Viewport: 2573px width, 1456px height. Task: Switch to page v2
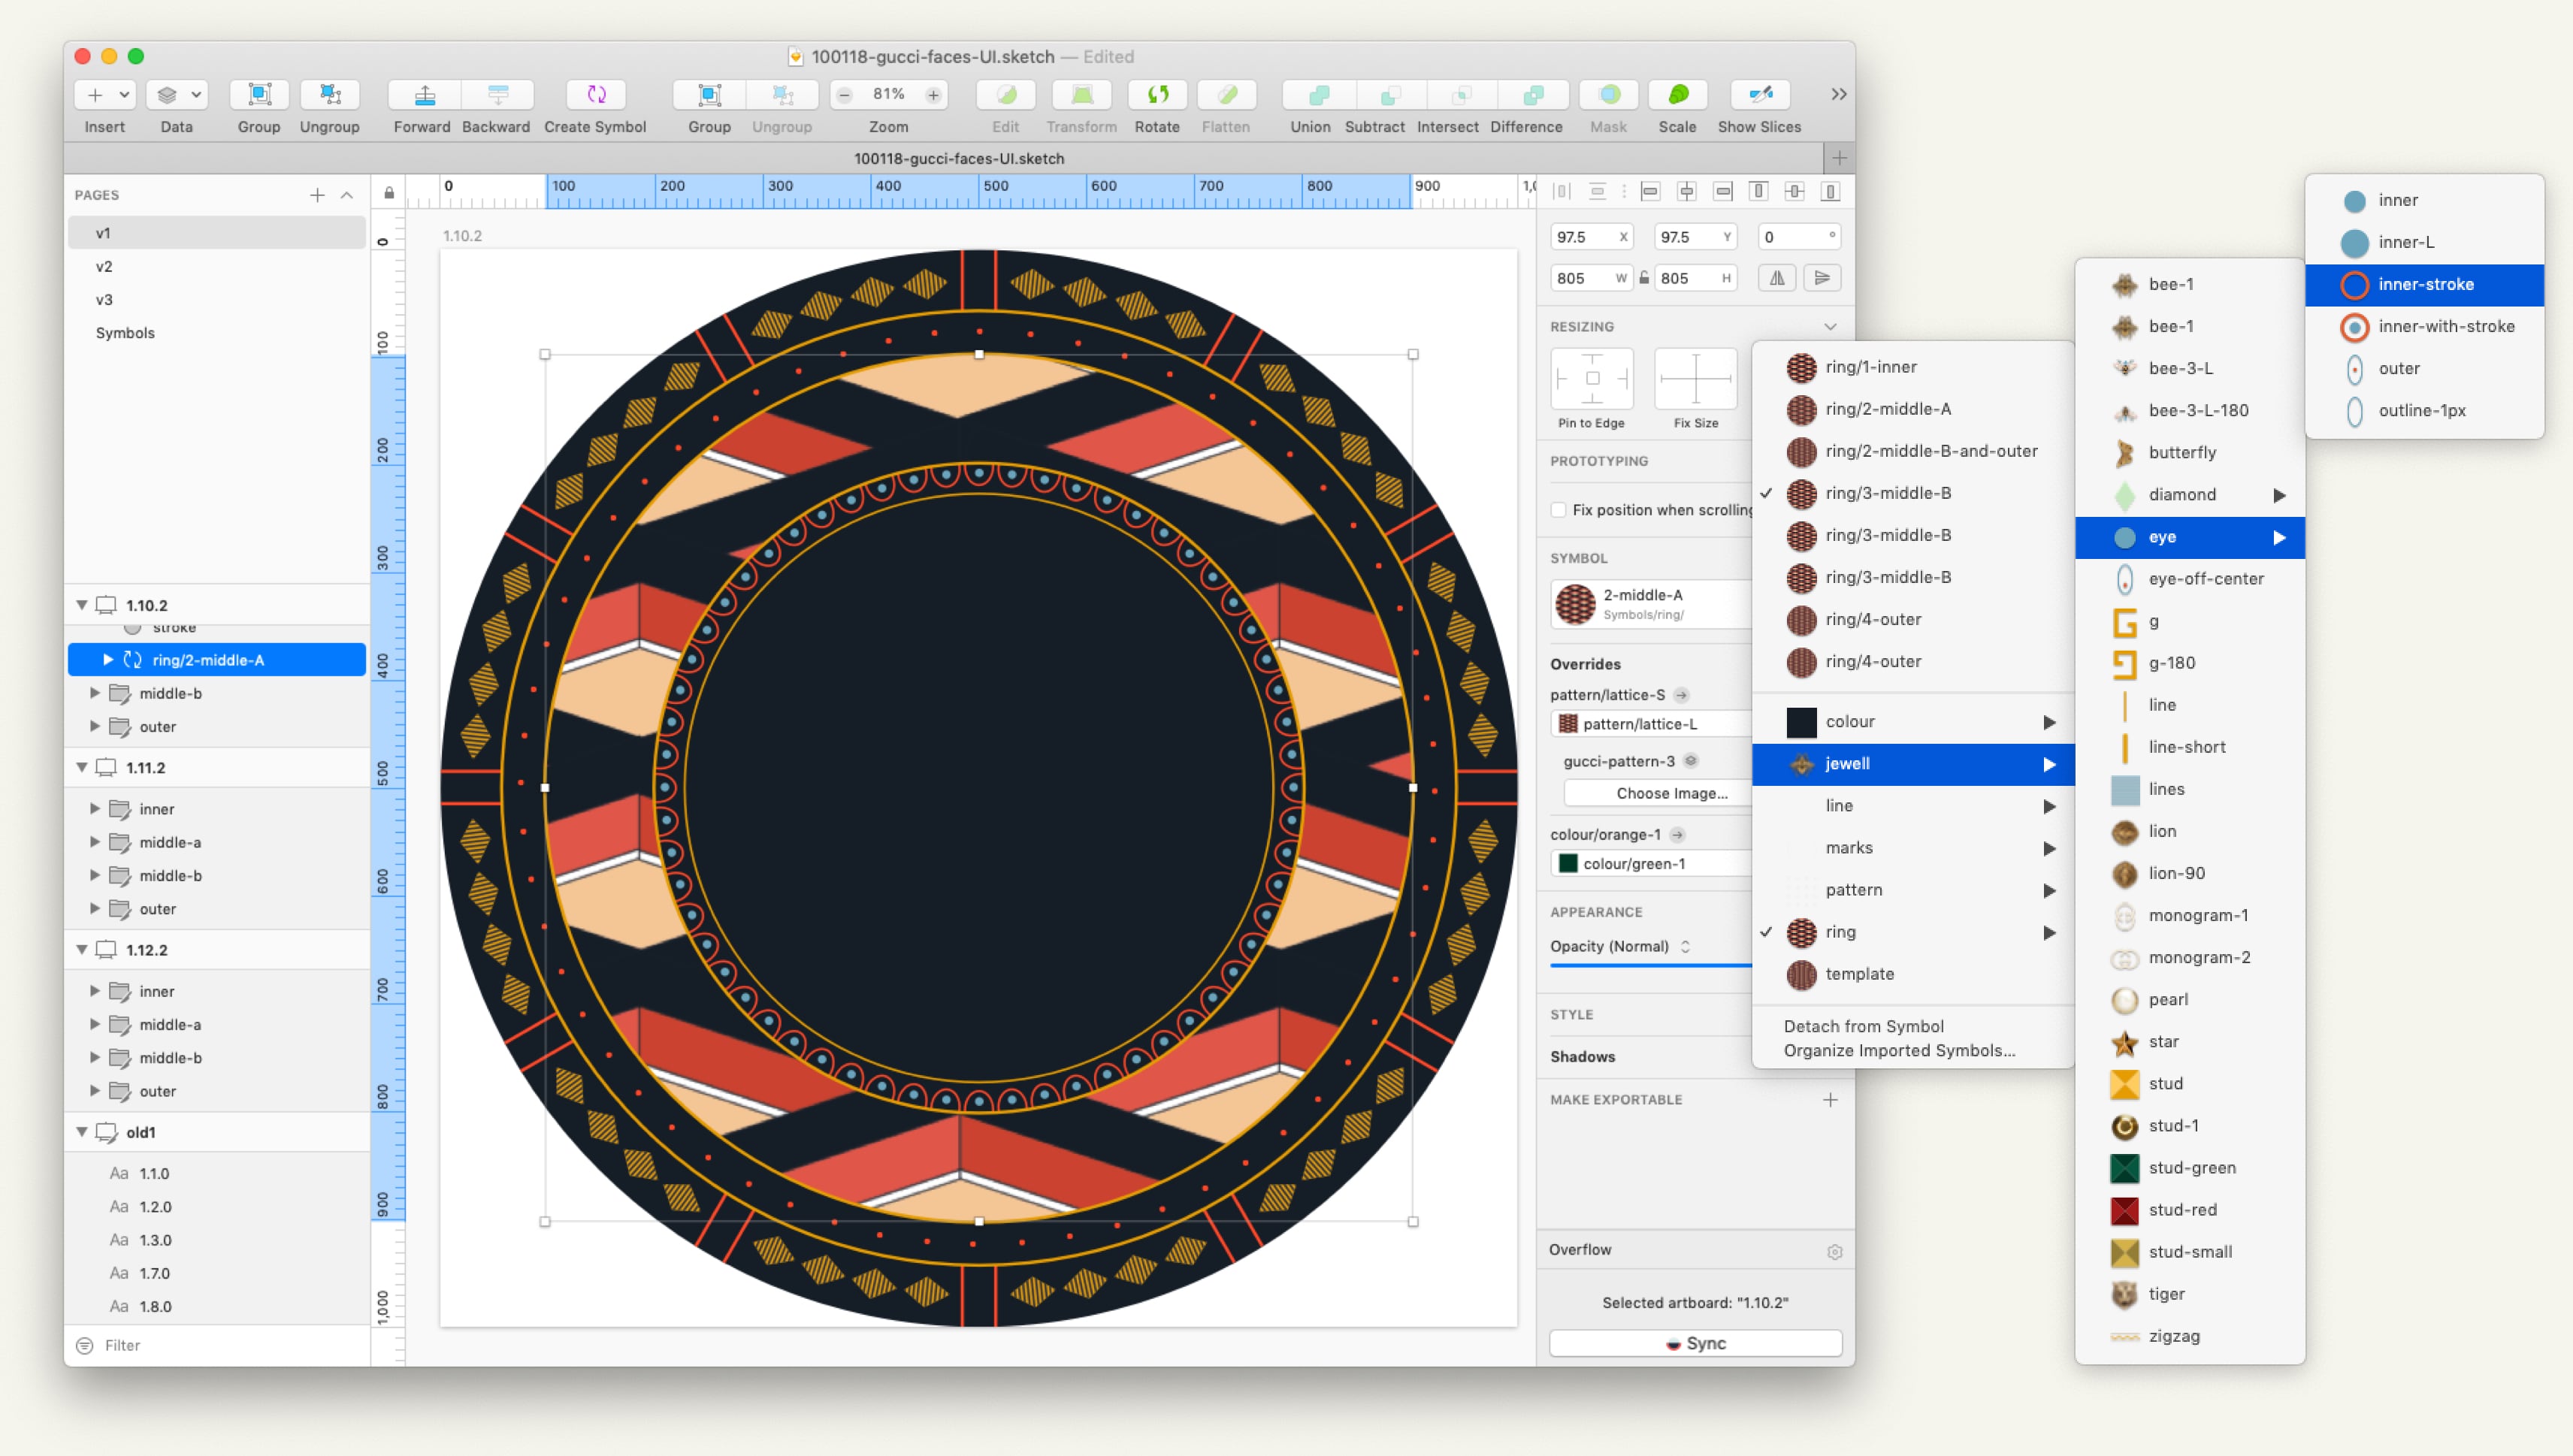[217, 267]
